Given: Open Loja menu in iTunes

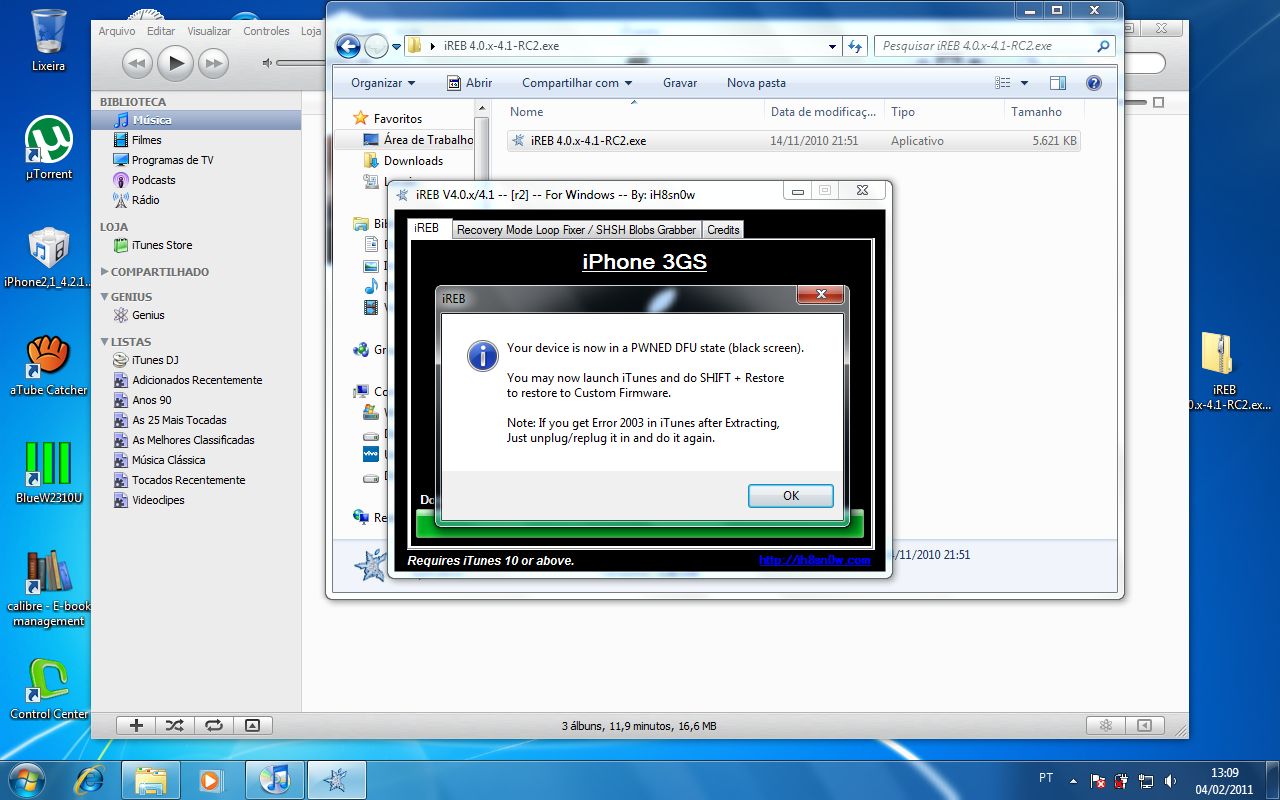Looking at the screenshot, I should pos(311,31).
